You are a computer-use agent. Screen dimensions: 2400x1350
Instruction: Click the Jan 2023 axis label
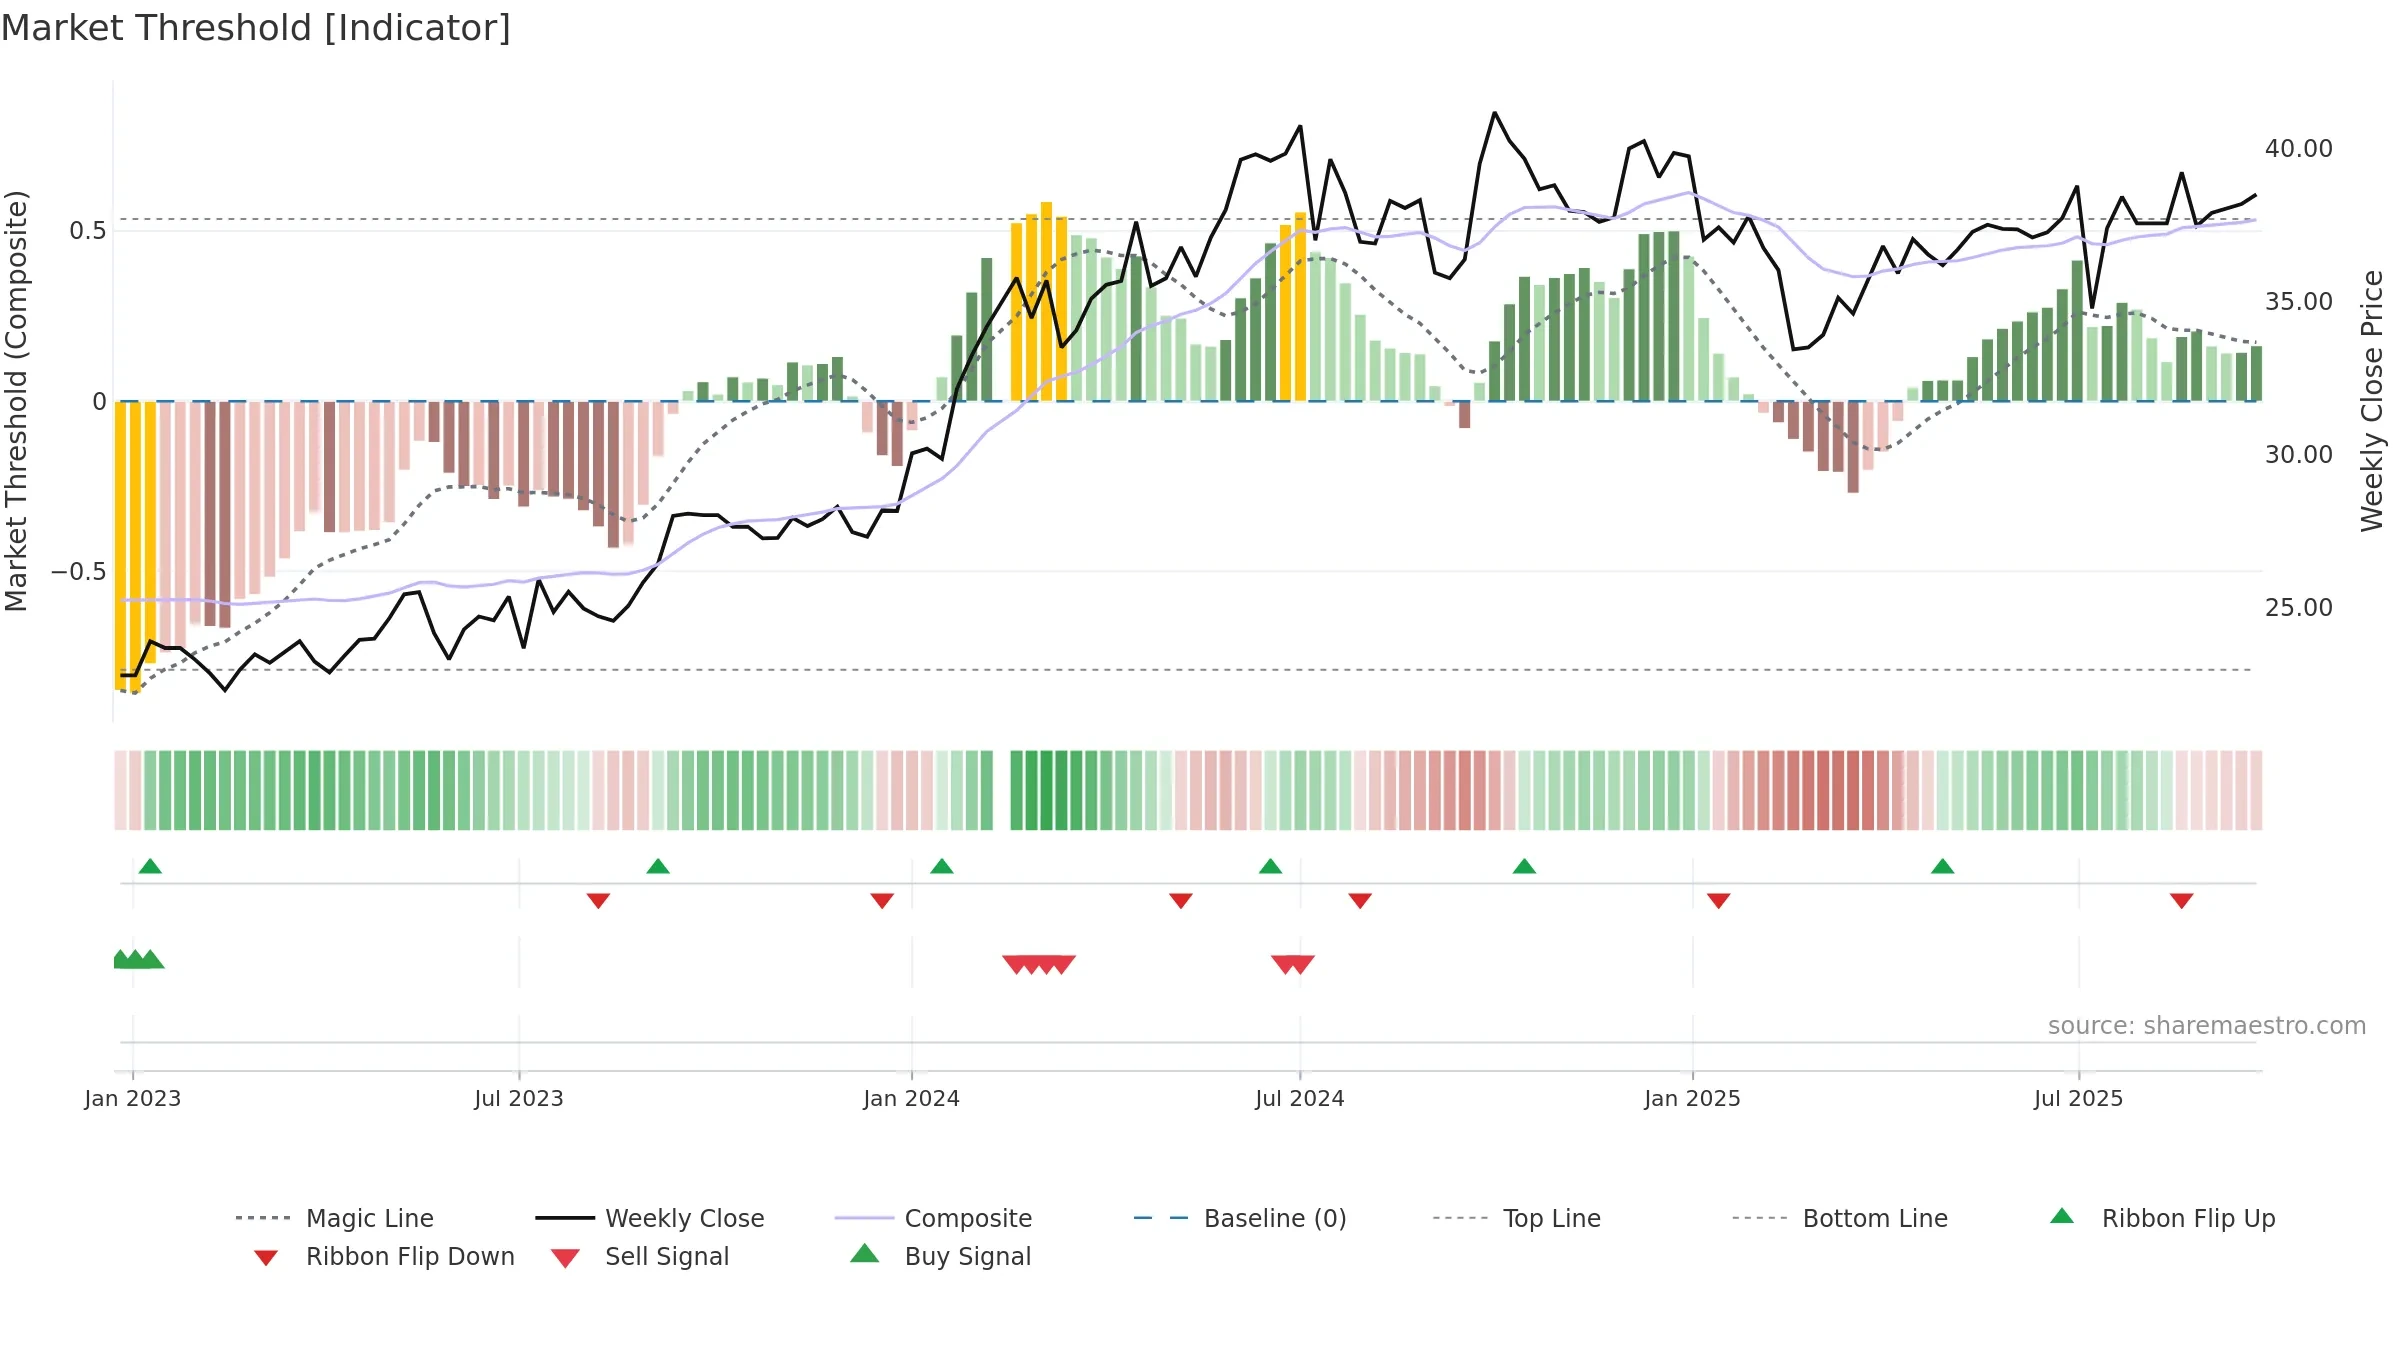point(133,1098)
